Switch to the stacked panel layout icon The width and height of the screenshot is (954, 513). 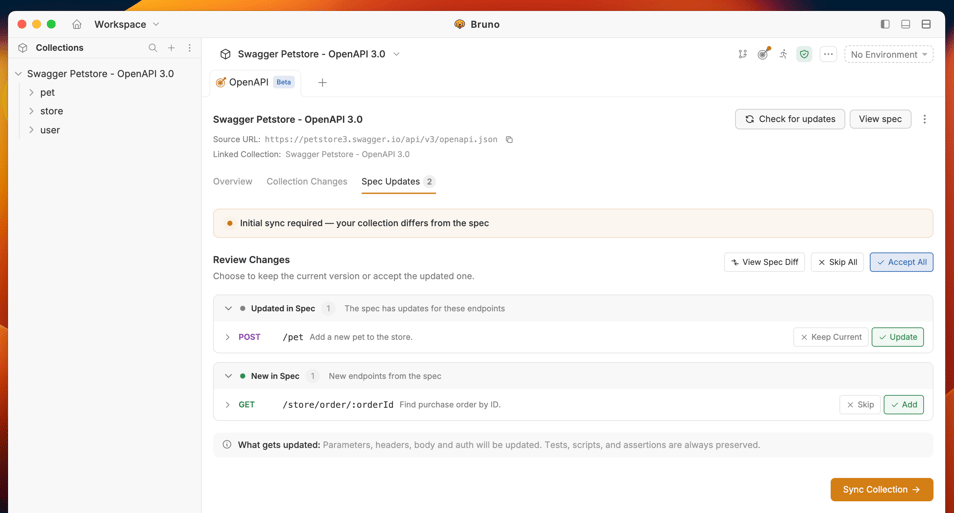(x=926, y=24)
